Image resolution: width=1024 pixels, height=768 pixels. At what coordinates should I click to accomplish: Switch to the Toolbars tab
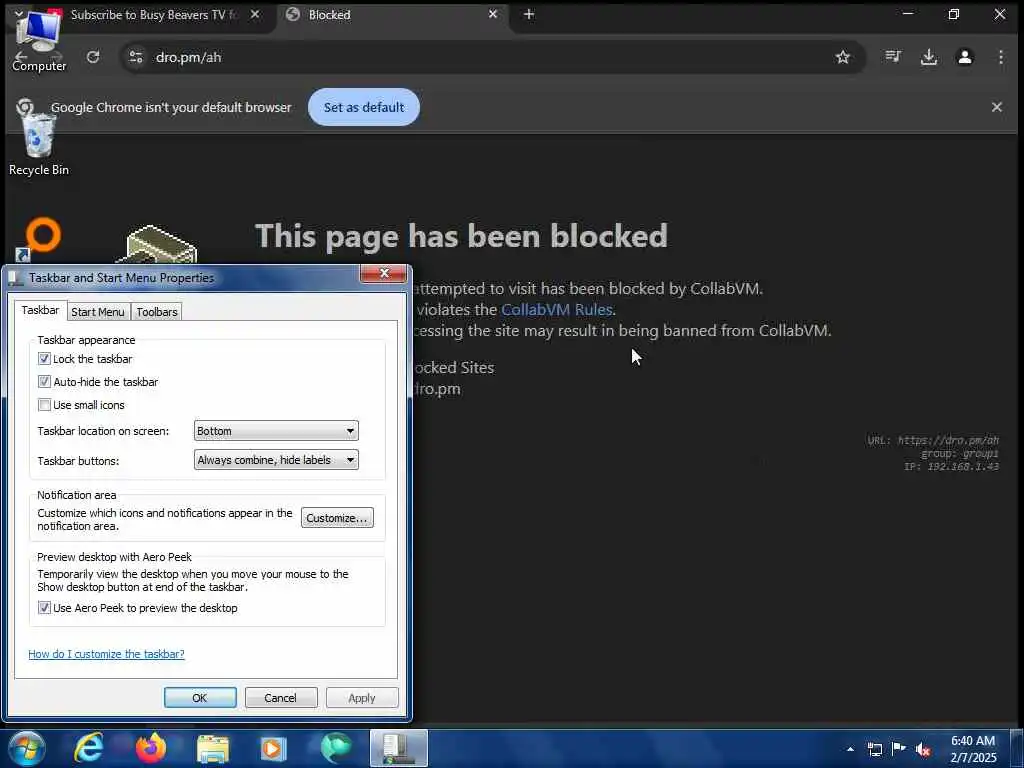157,312
